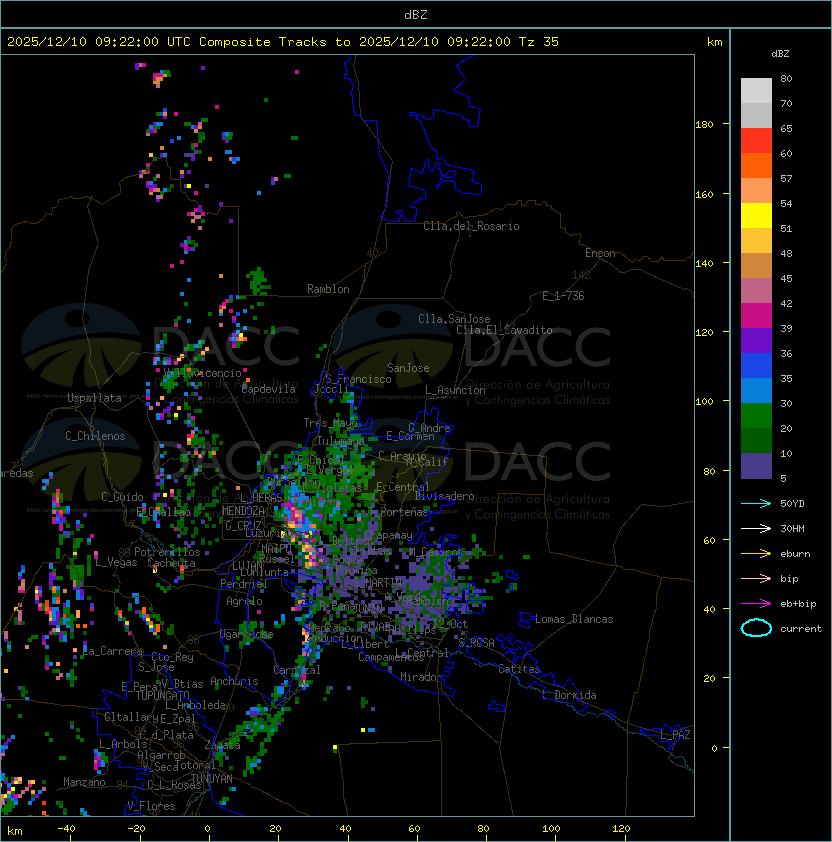Click the 'MENDOZA' city label on the map
Image resolution: width=832 pixels, height=842 pixels.
point(243,511)
